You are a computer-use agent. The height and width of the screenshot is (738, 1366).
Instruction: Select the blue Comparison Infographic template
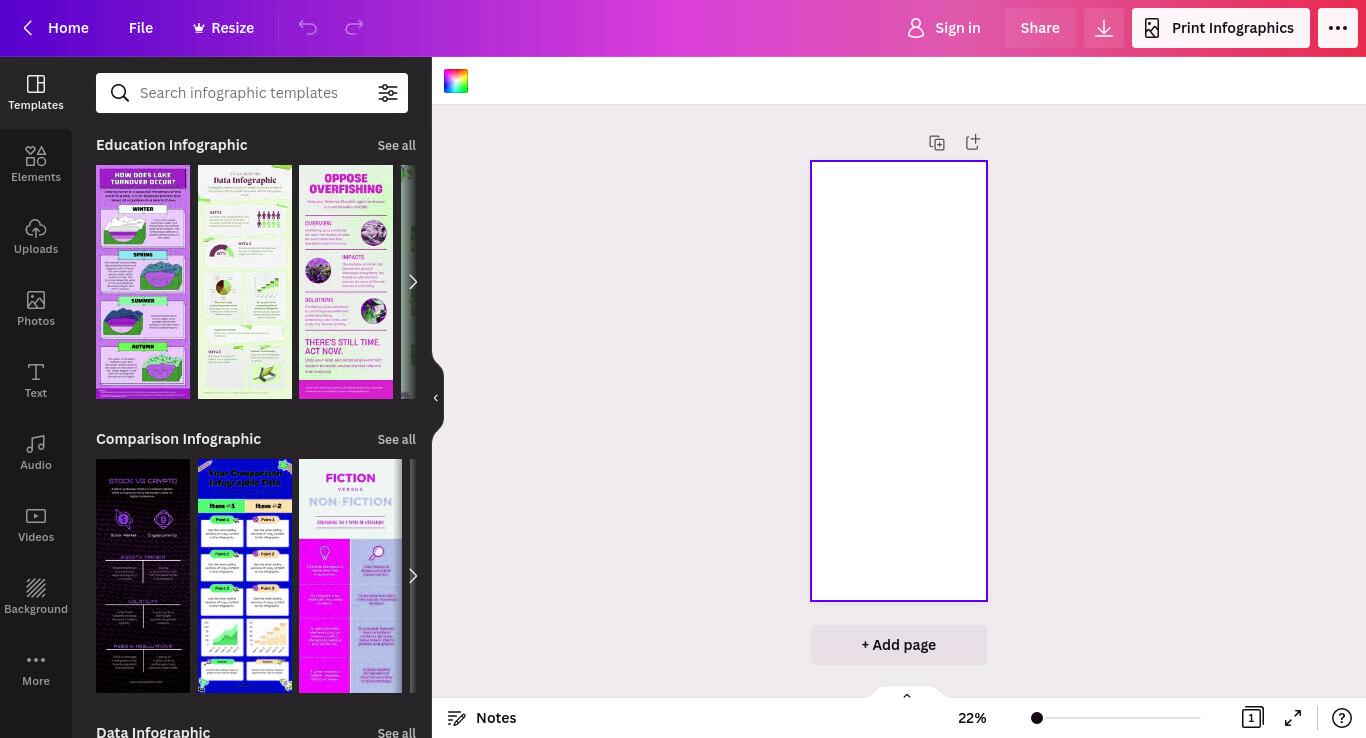[x=245, y=576]
